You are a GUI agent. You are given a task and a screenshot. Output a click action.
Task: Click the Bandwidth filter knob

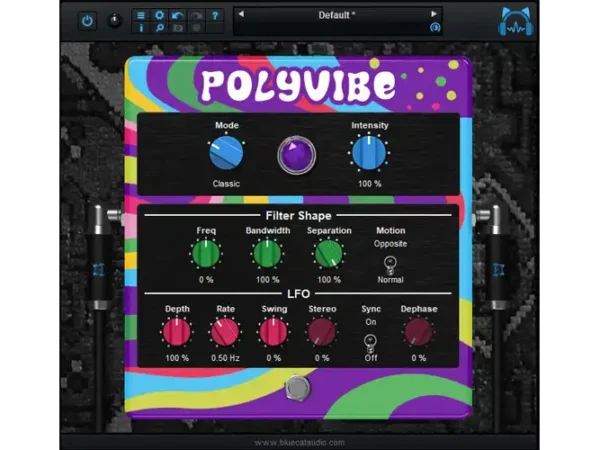267,254
